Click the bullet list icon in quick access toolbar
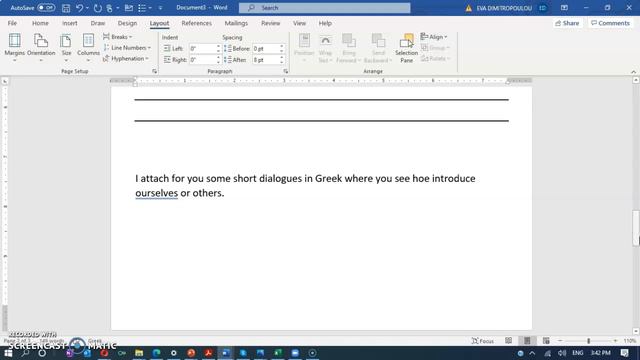This screenshot has height=360, width=640. coord(142,8)
